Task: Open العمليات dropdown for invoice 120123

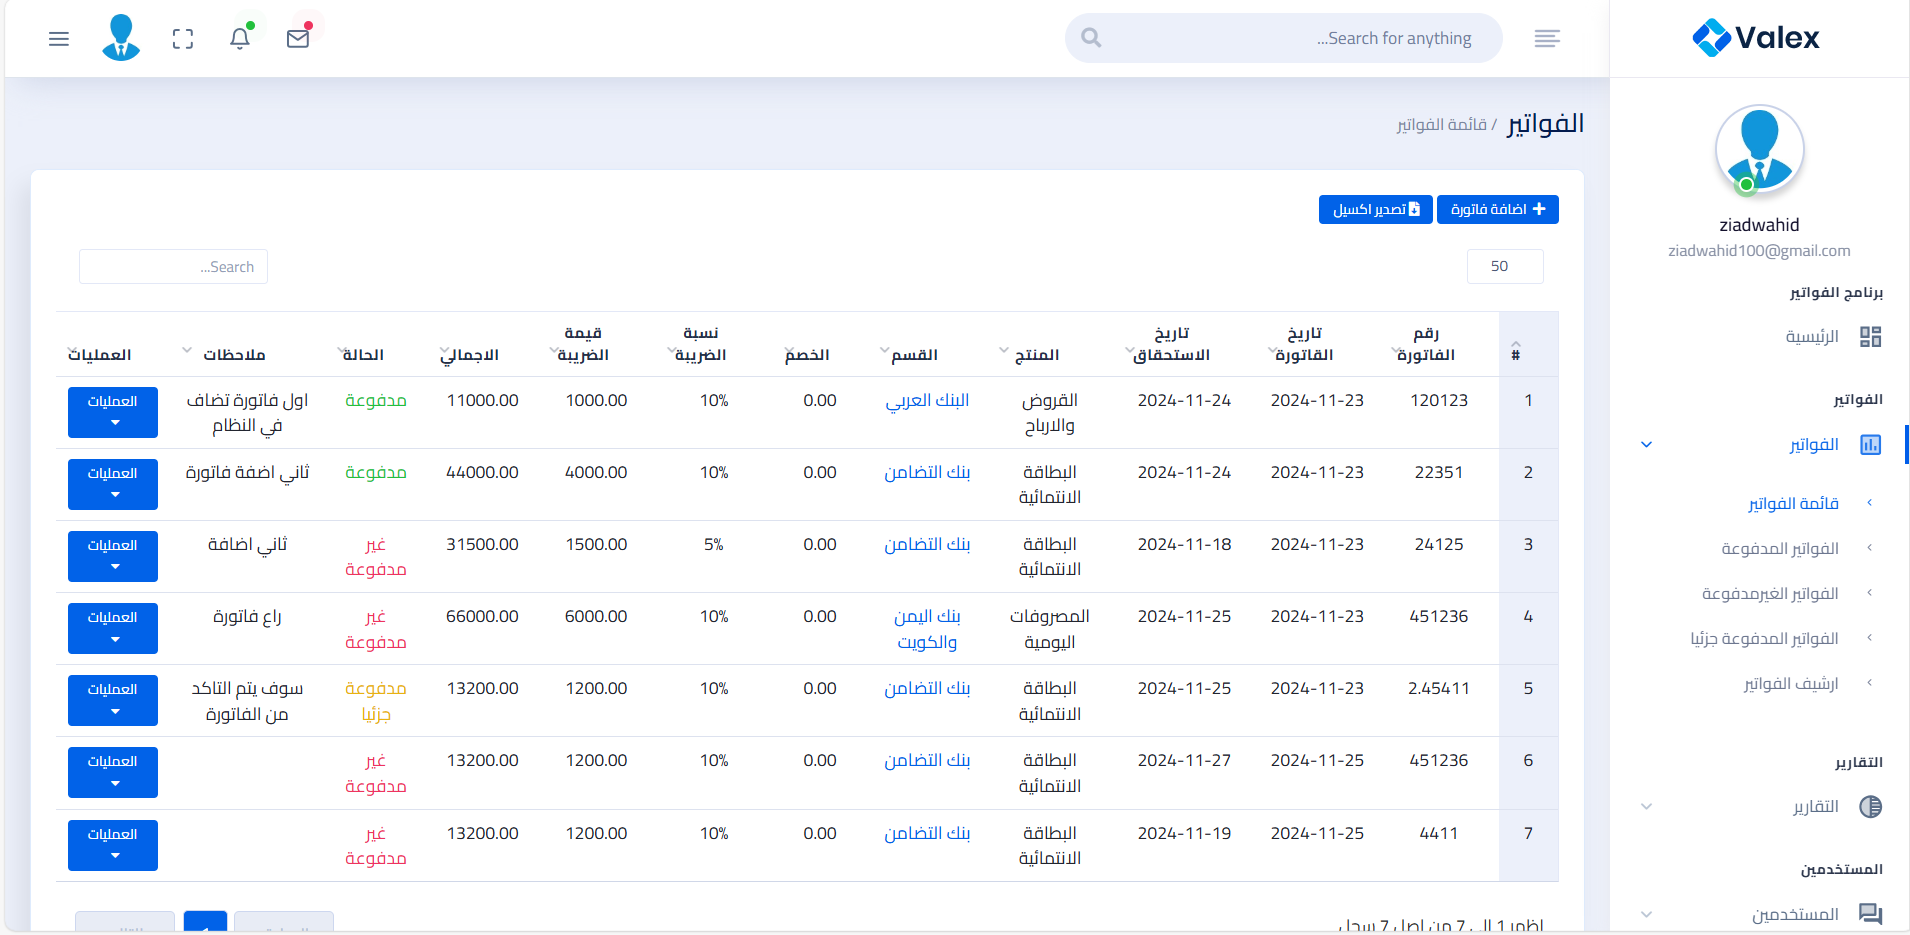Action: coord(113,412)
